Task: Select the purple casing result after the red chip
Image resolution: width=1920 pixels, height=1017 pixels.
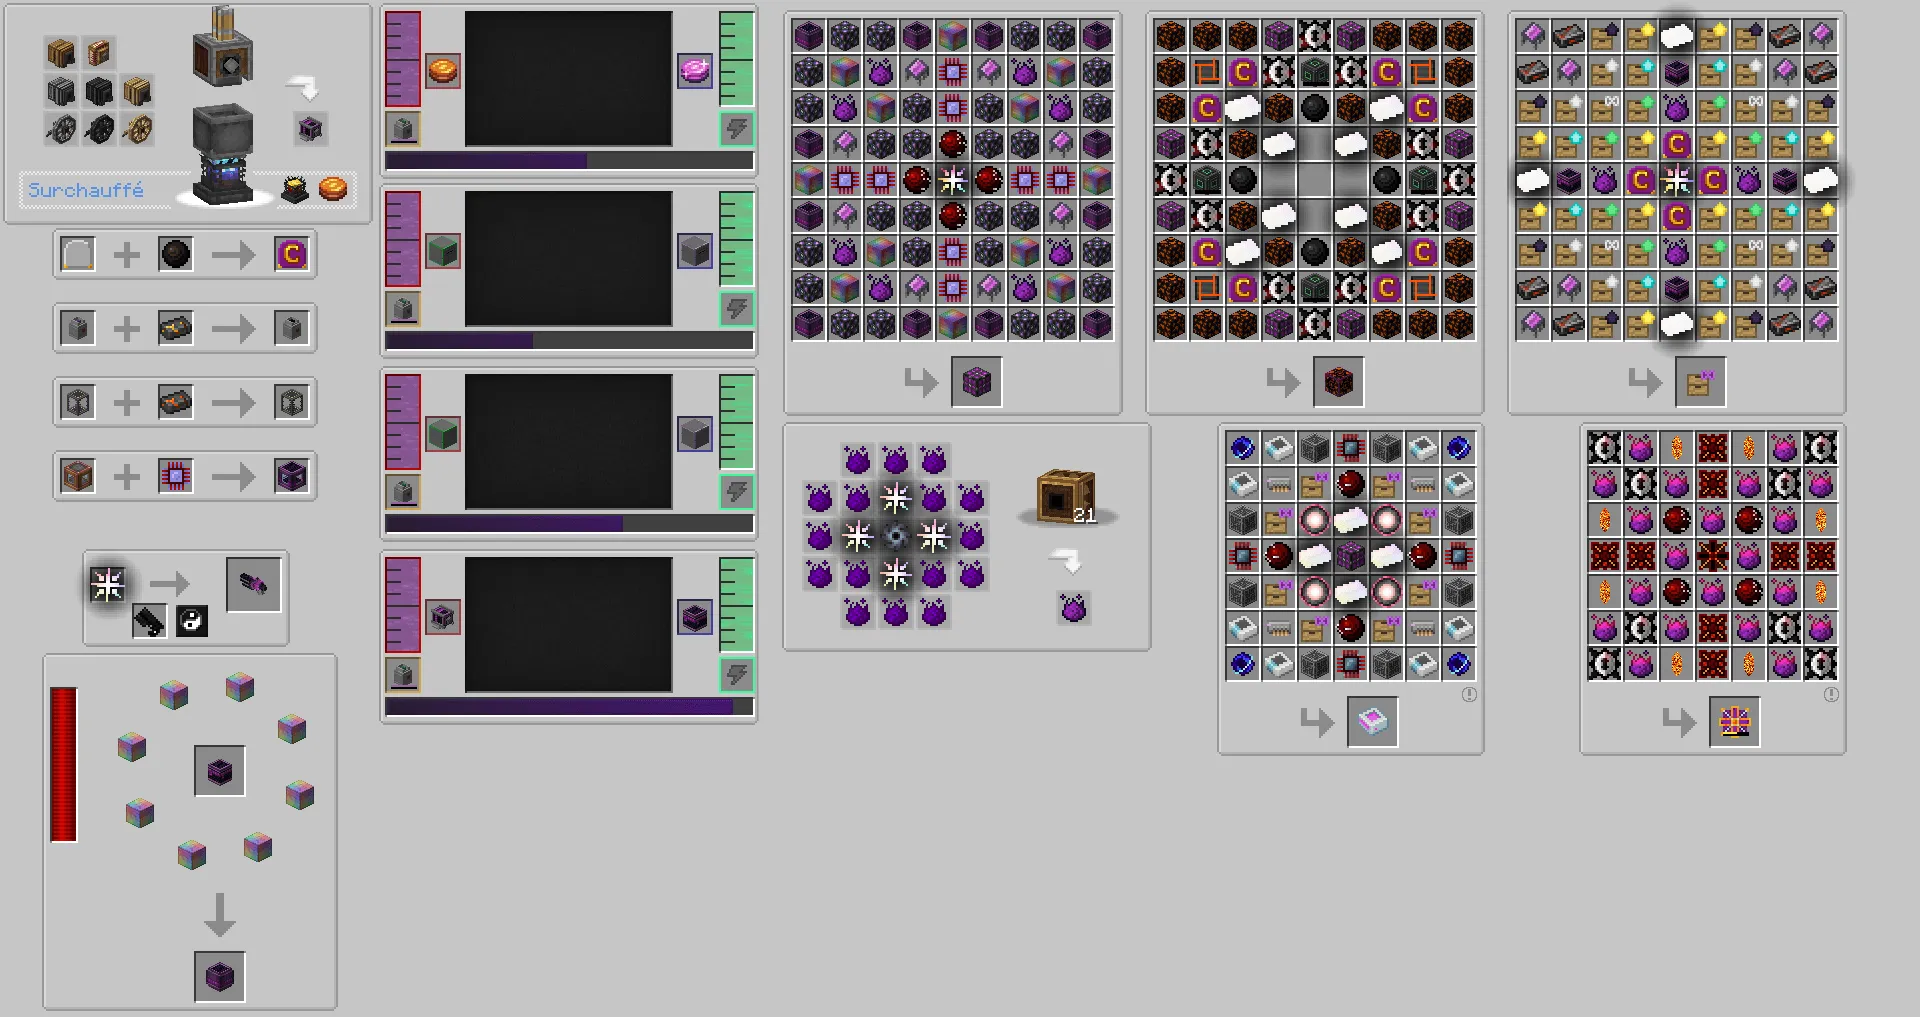Action: point(291,476)
